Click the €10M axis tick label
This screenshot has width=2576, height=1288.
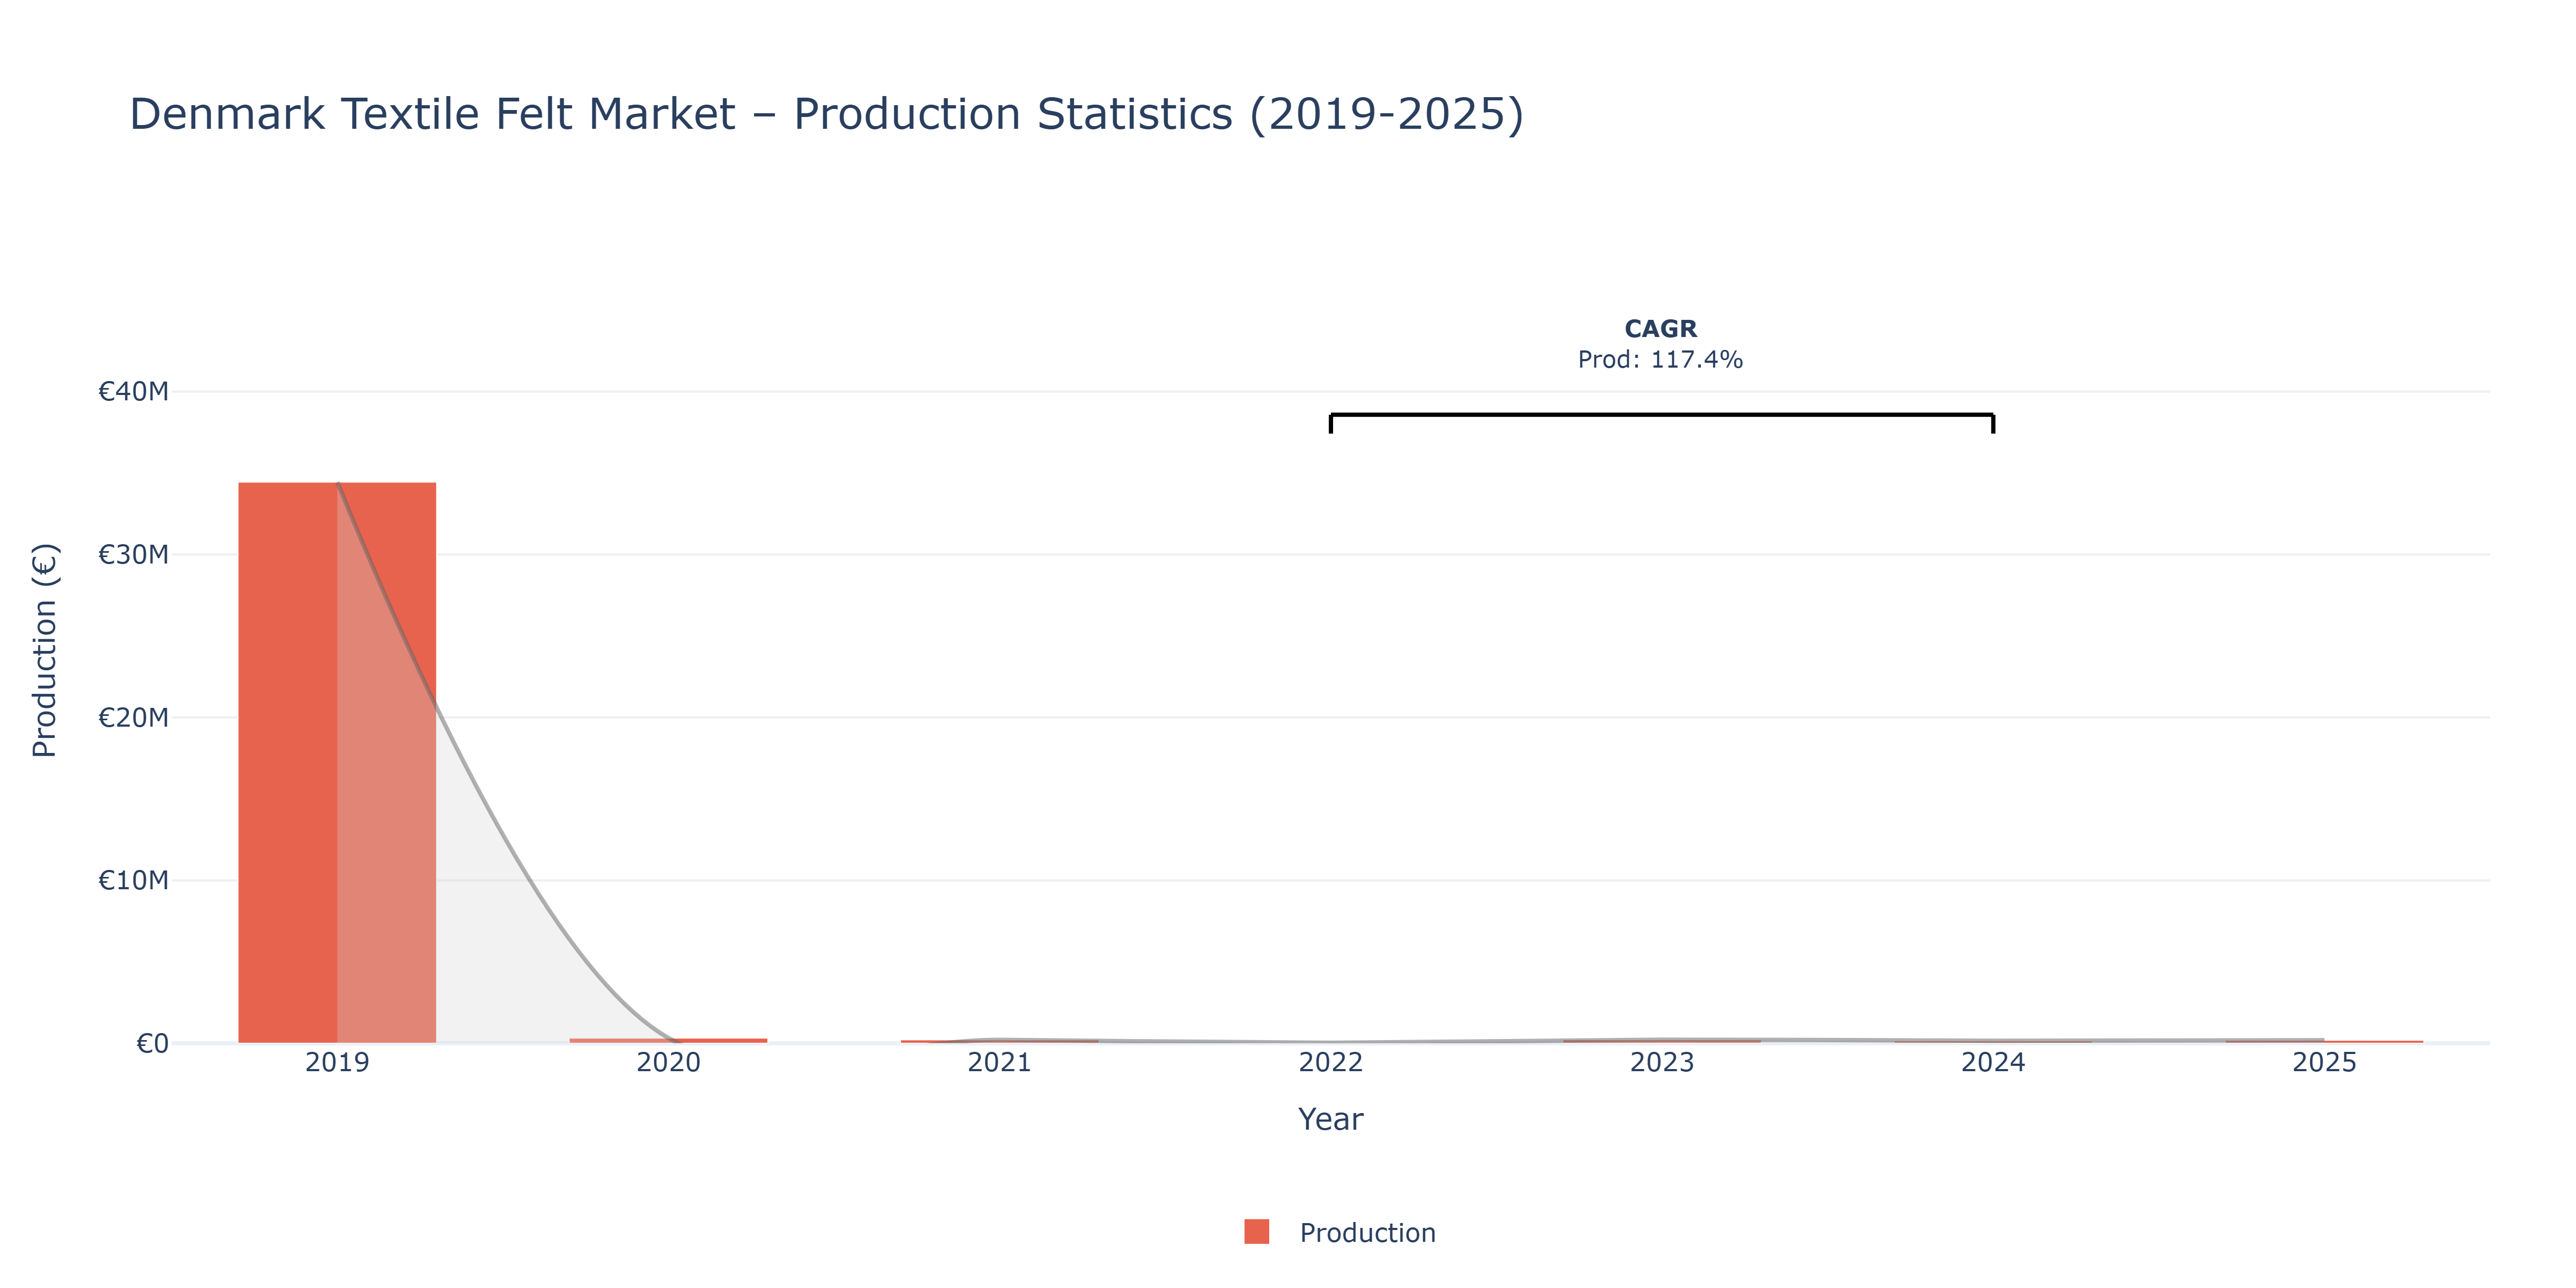(133, 880)
